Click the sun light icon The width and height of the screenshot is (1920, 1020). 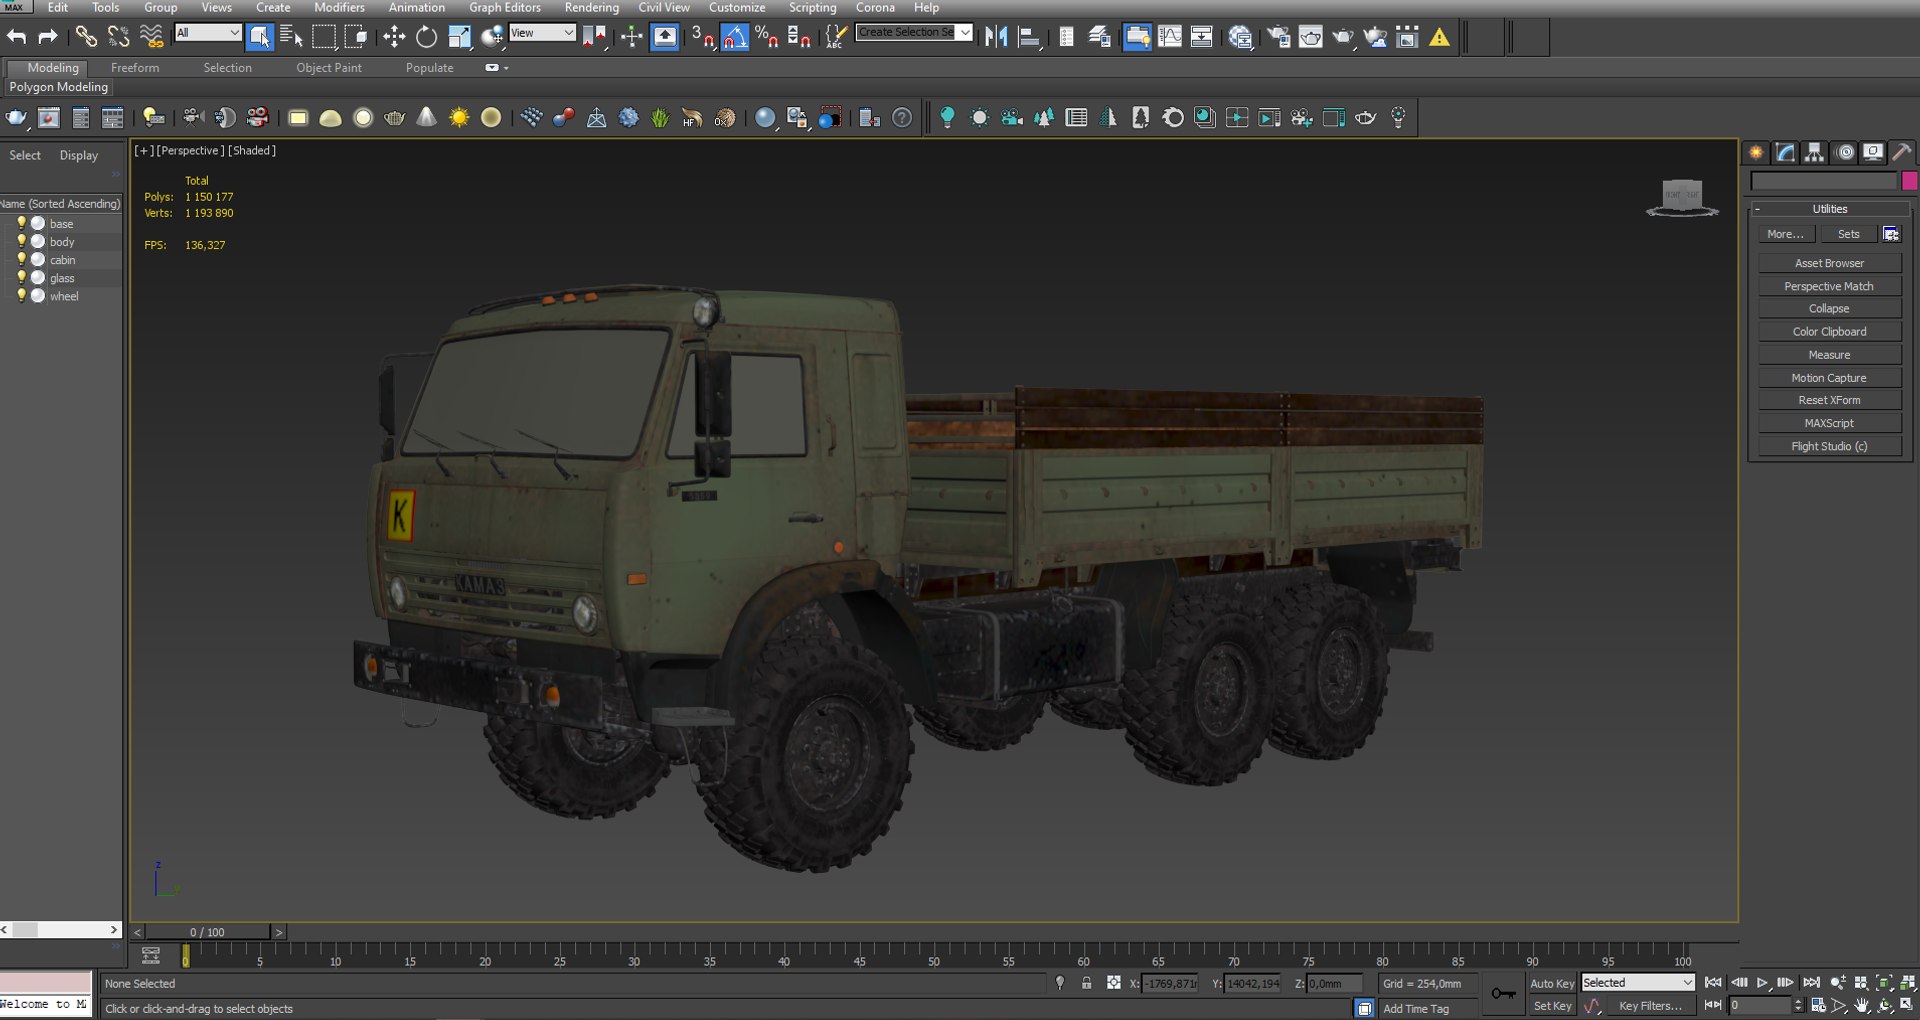(459, 118)
